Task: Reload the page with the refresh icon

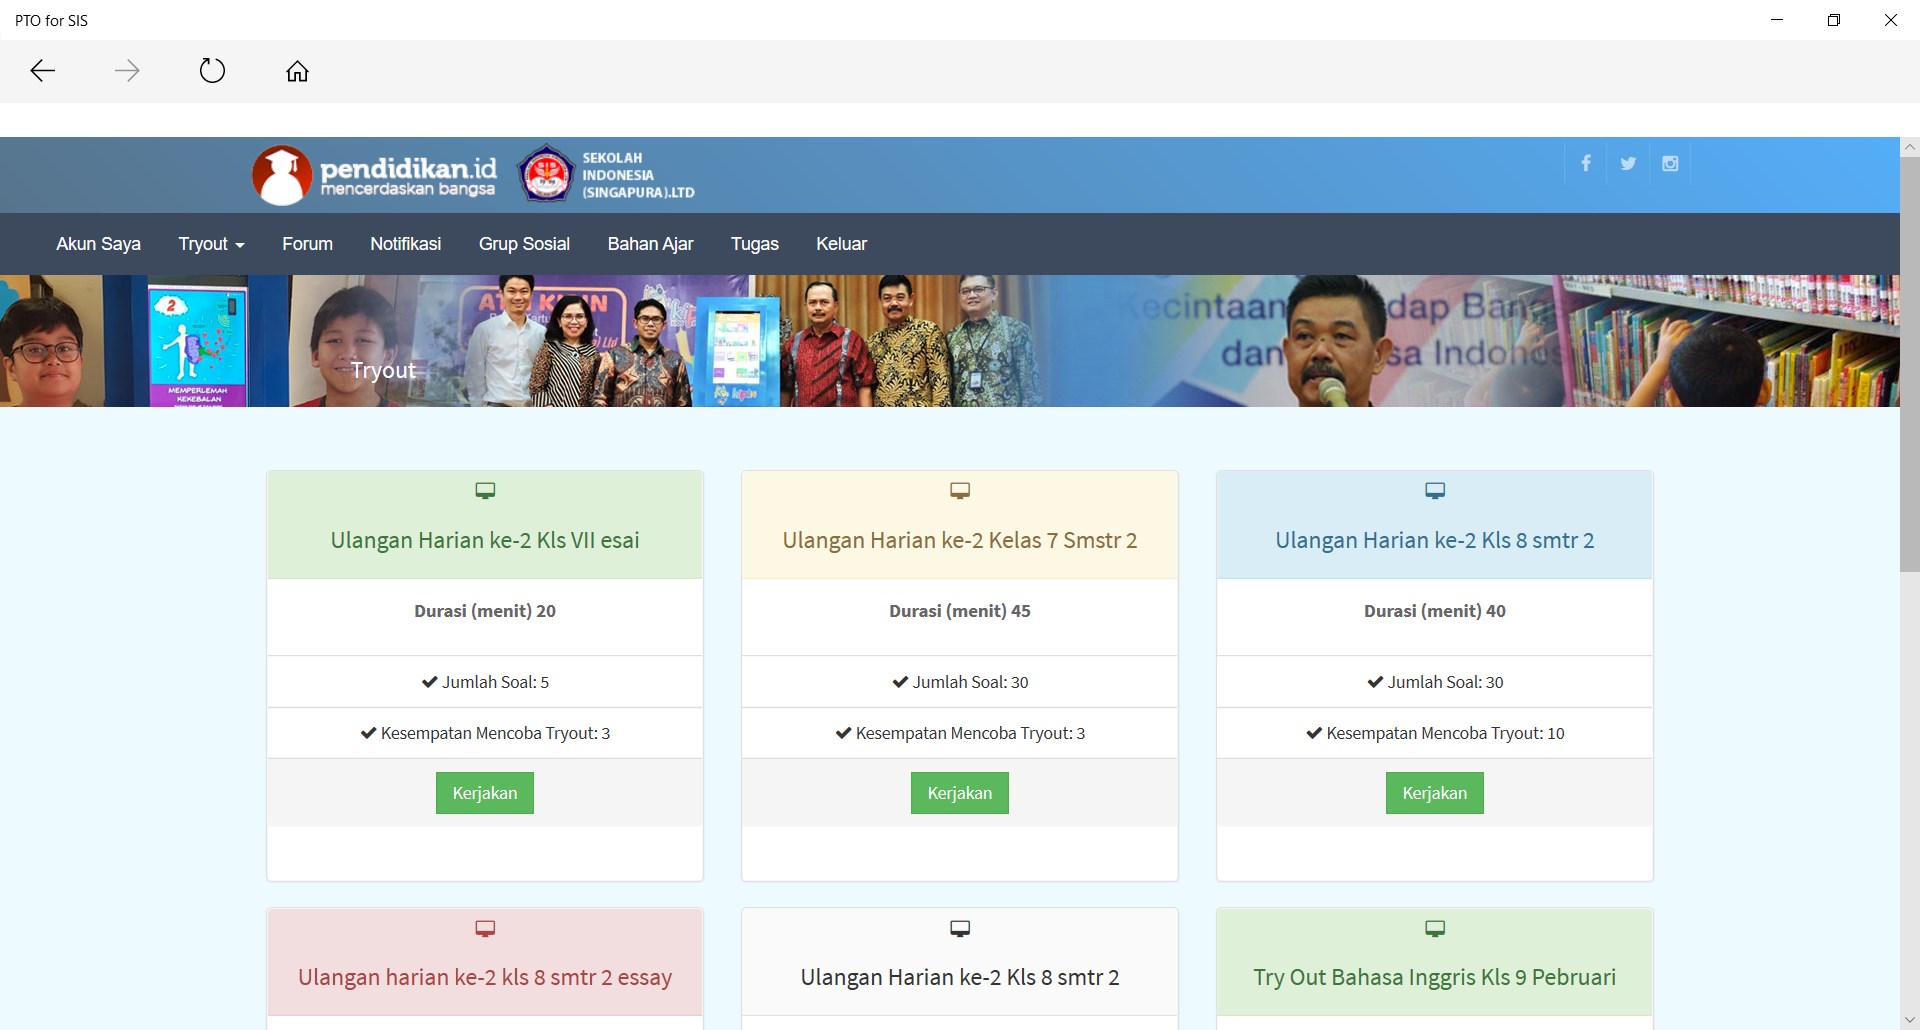Action: [x=212, y=71]
